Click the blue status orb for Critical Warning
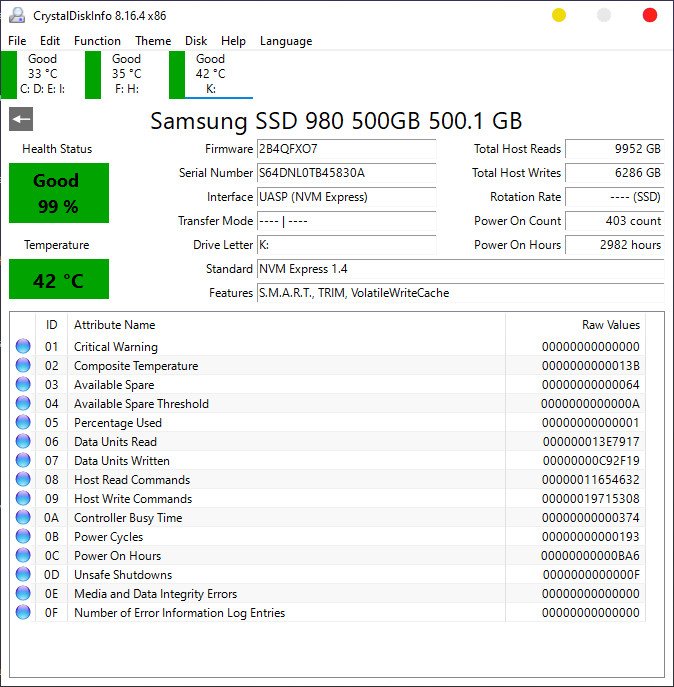 [23, 346]
